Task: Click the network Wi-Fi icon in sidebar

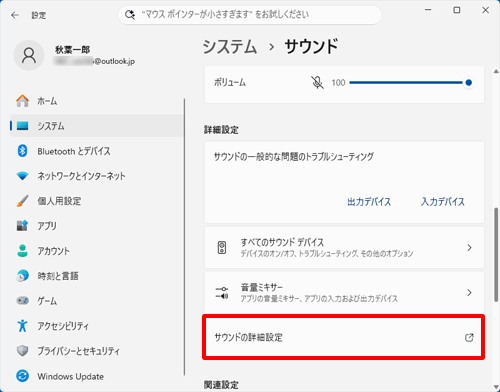Action: click(23, 176)
